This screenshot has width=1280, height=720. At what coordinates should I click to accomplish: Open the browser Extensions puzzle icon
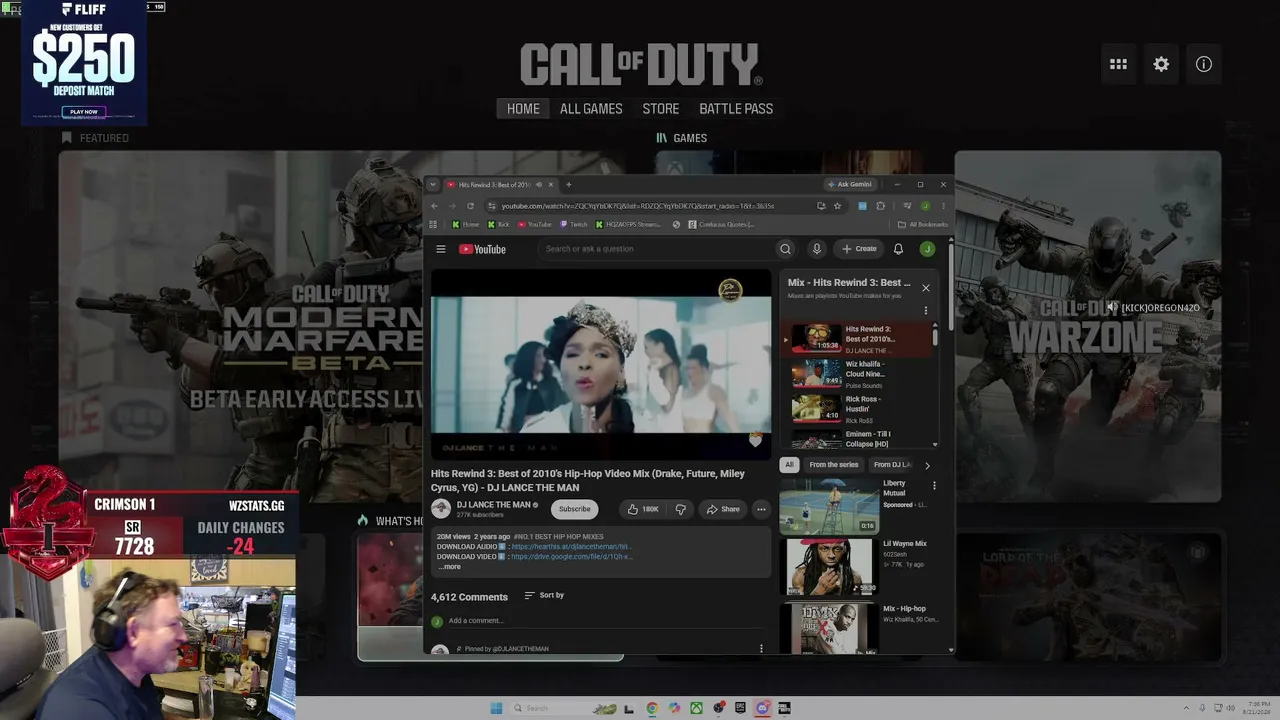click(880, 206)
